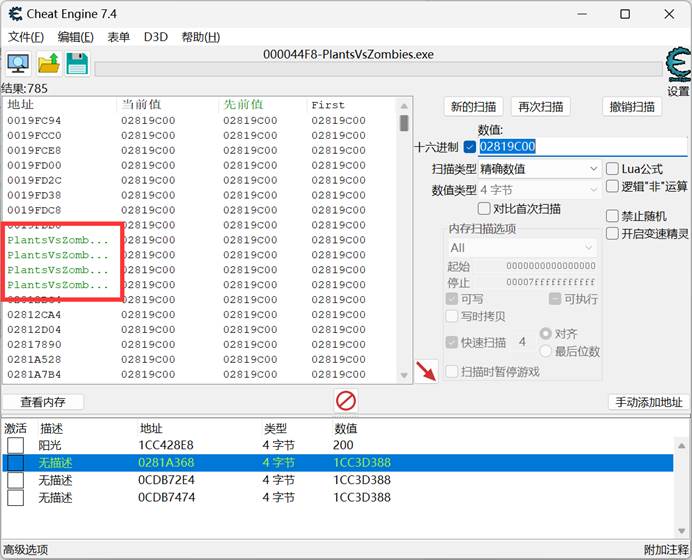The image size is (692, 560).
Task: Click 高级选项 in the status bar
Action: coord(26,550)
